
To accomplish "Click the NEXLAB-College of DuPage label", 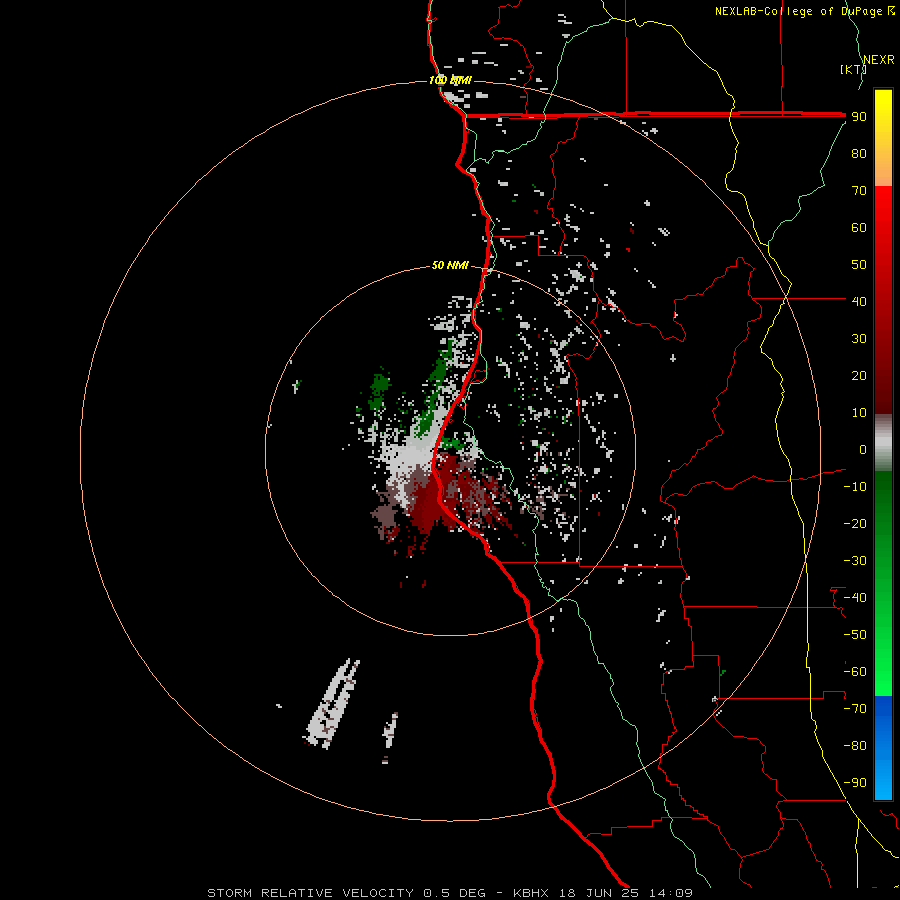I will (804, 11).
